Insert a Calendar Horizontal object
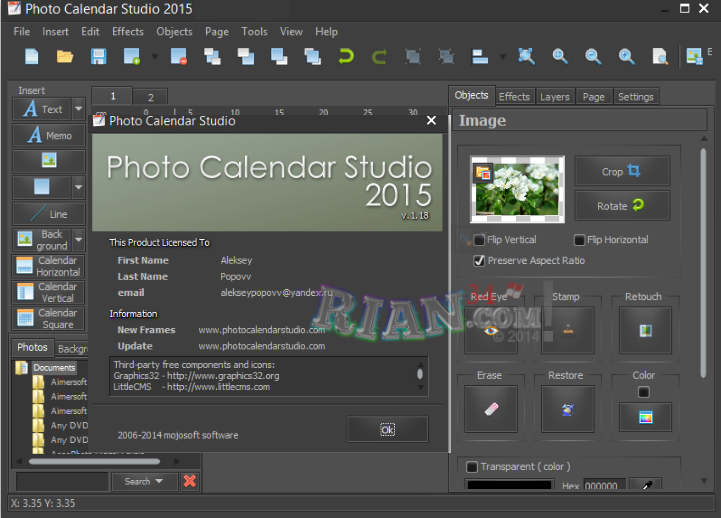The height and width of the screenshot is (518, 721). [49, 266]
